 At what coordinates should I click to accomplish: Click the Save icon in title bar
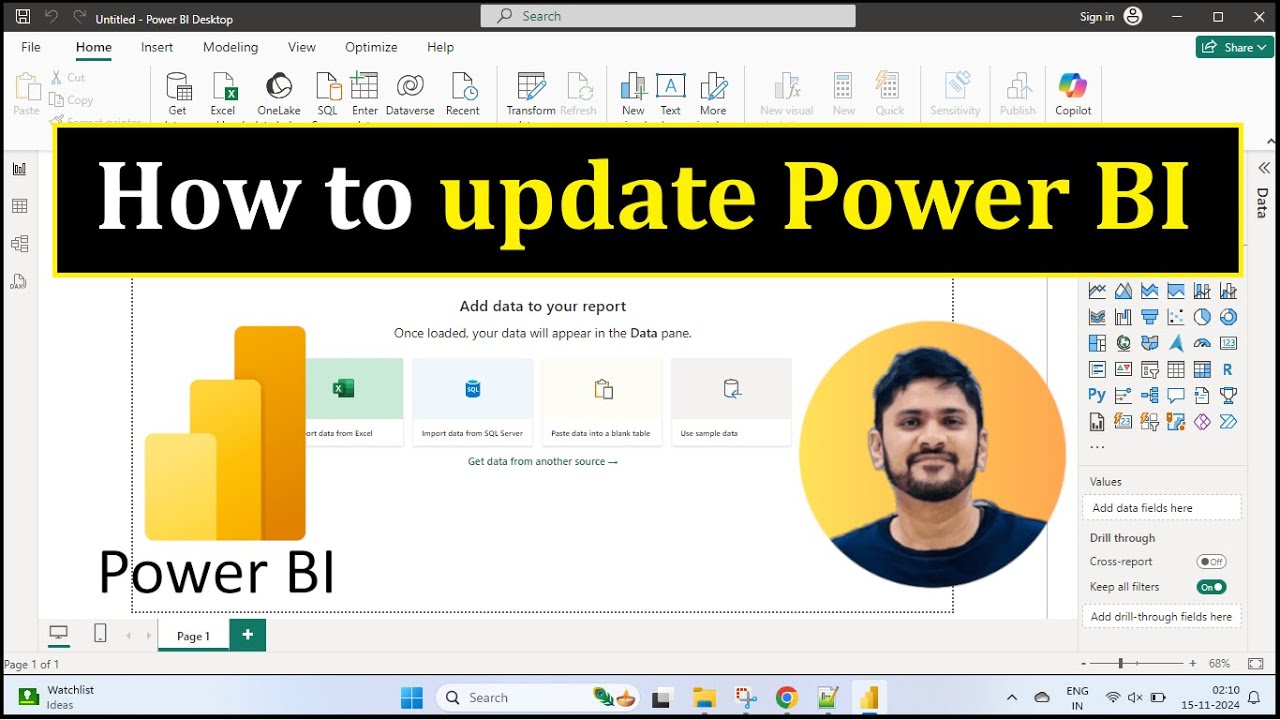[23, 17]
